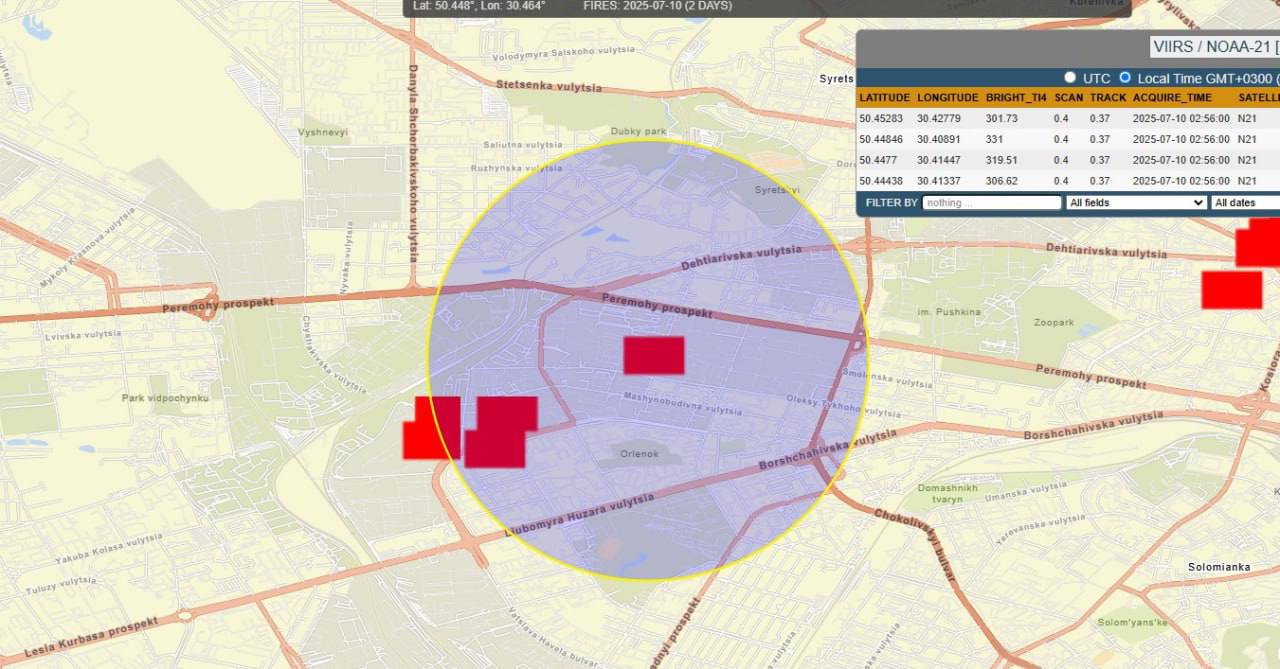The height and width of the screenshot is (669, 1280).
Task: Select latitude cell 50.45283
Action: [880, 118]
